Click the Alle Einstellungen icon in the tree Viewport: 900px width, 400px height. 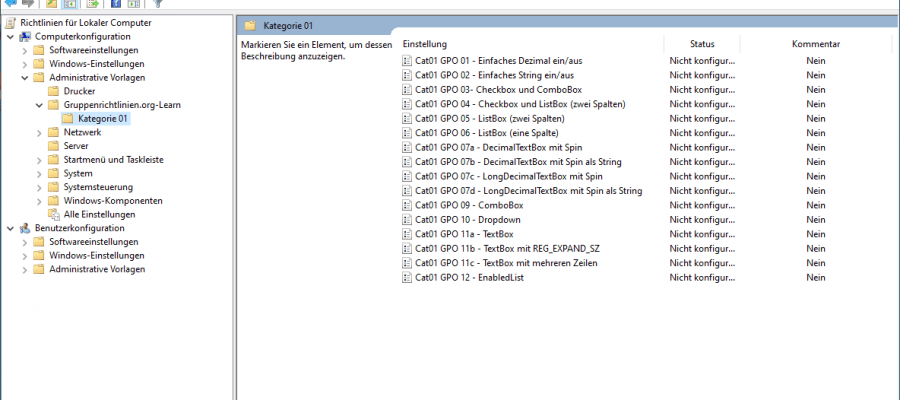tap(54, 214)
